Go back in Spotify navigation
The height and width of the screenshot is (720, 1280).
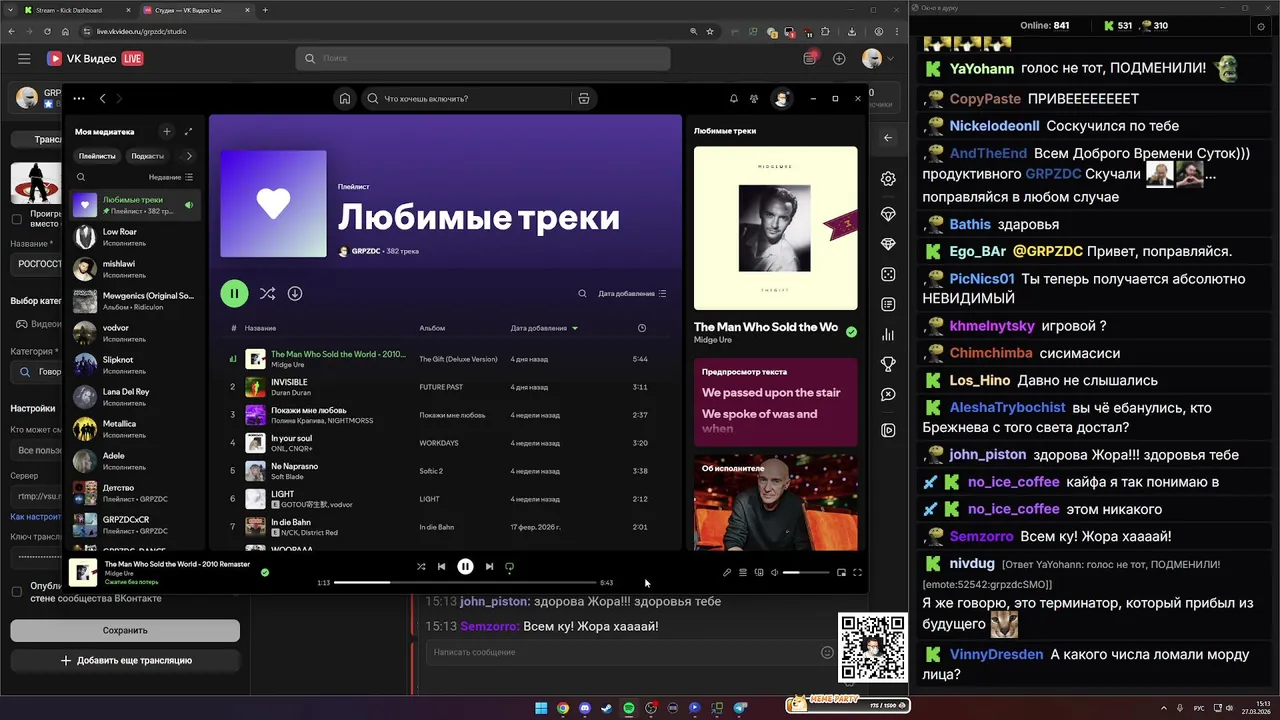(102, 98)
